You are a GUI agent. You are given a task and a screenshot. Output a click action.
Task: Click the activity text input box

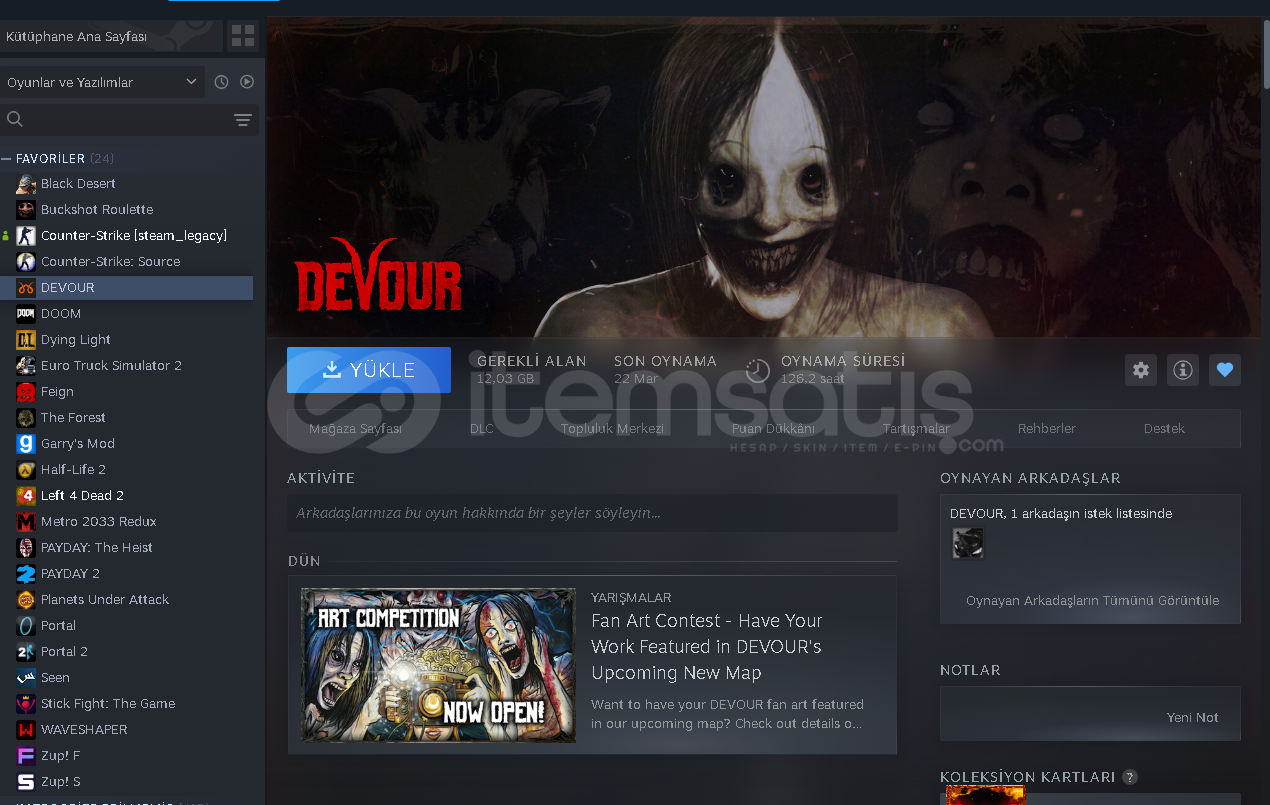[x=592, y=513]
